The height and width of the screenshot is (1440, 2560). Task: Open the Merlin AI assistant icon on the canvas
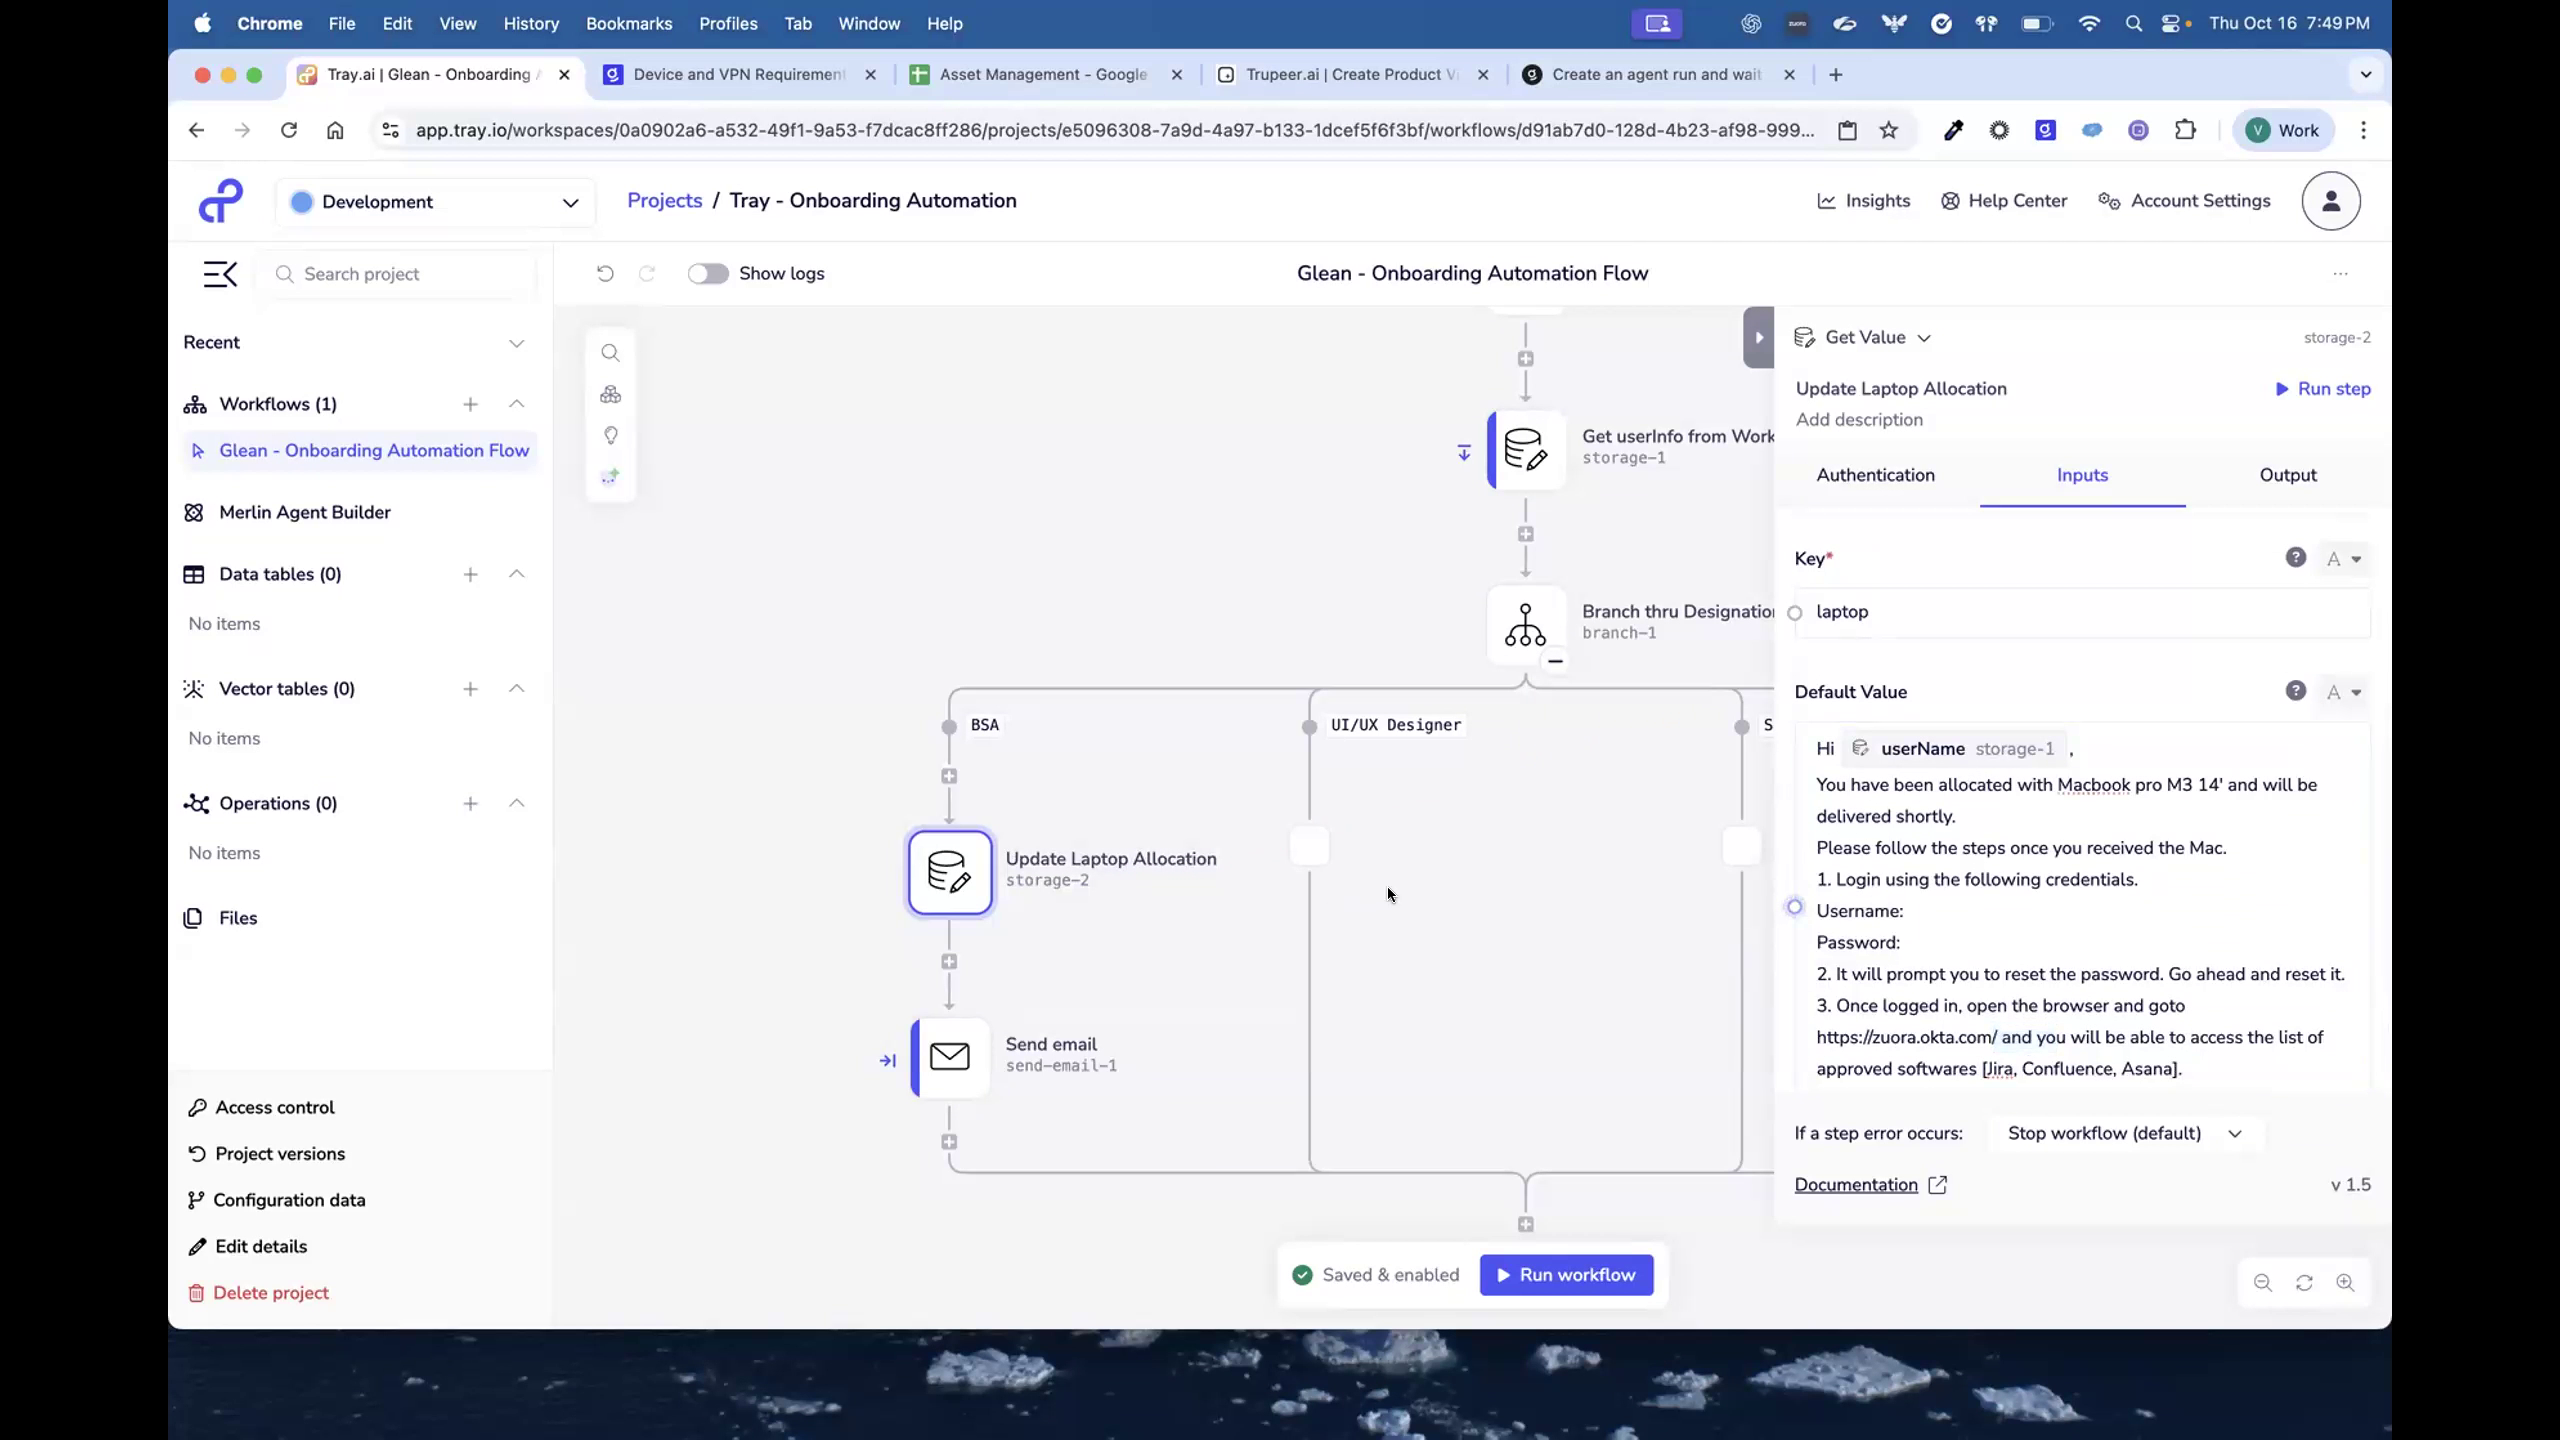(610, 477)
